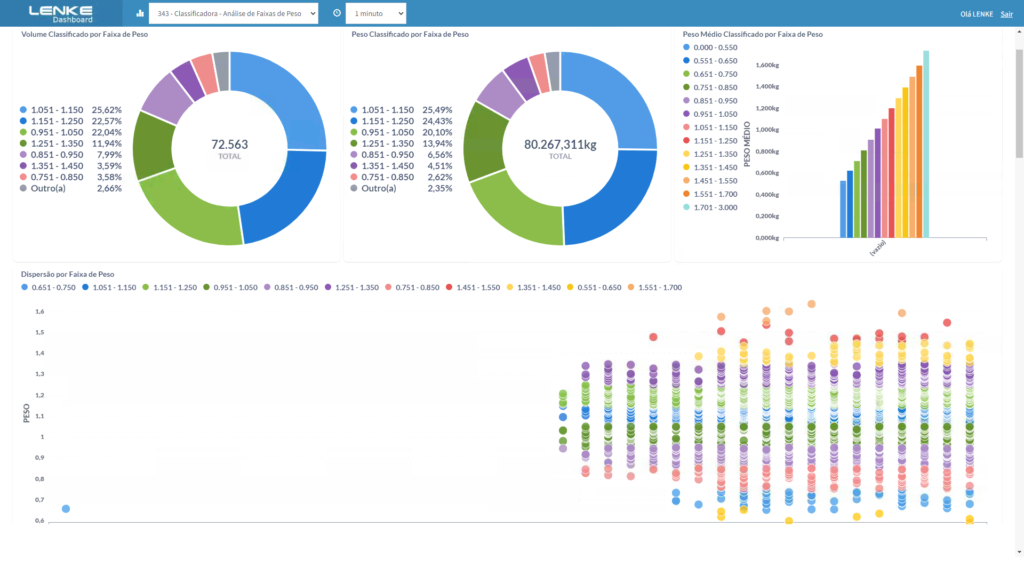This screenshot has height=576, width=1024.
Task: Click the 'Olá LENKE' user greeting
Action: pos(976,14)
